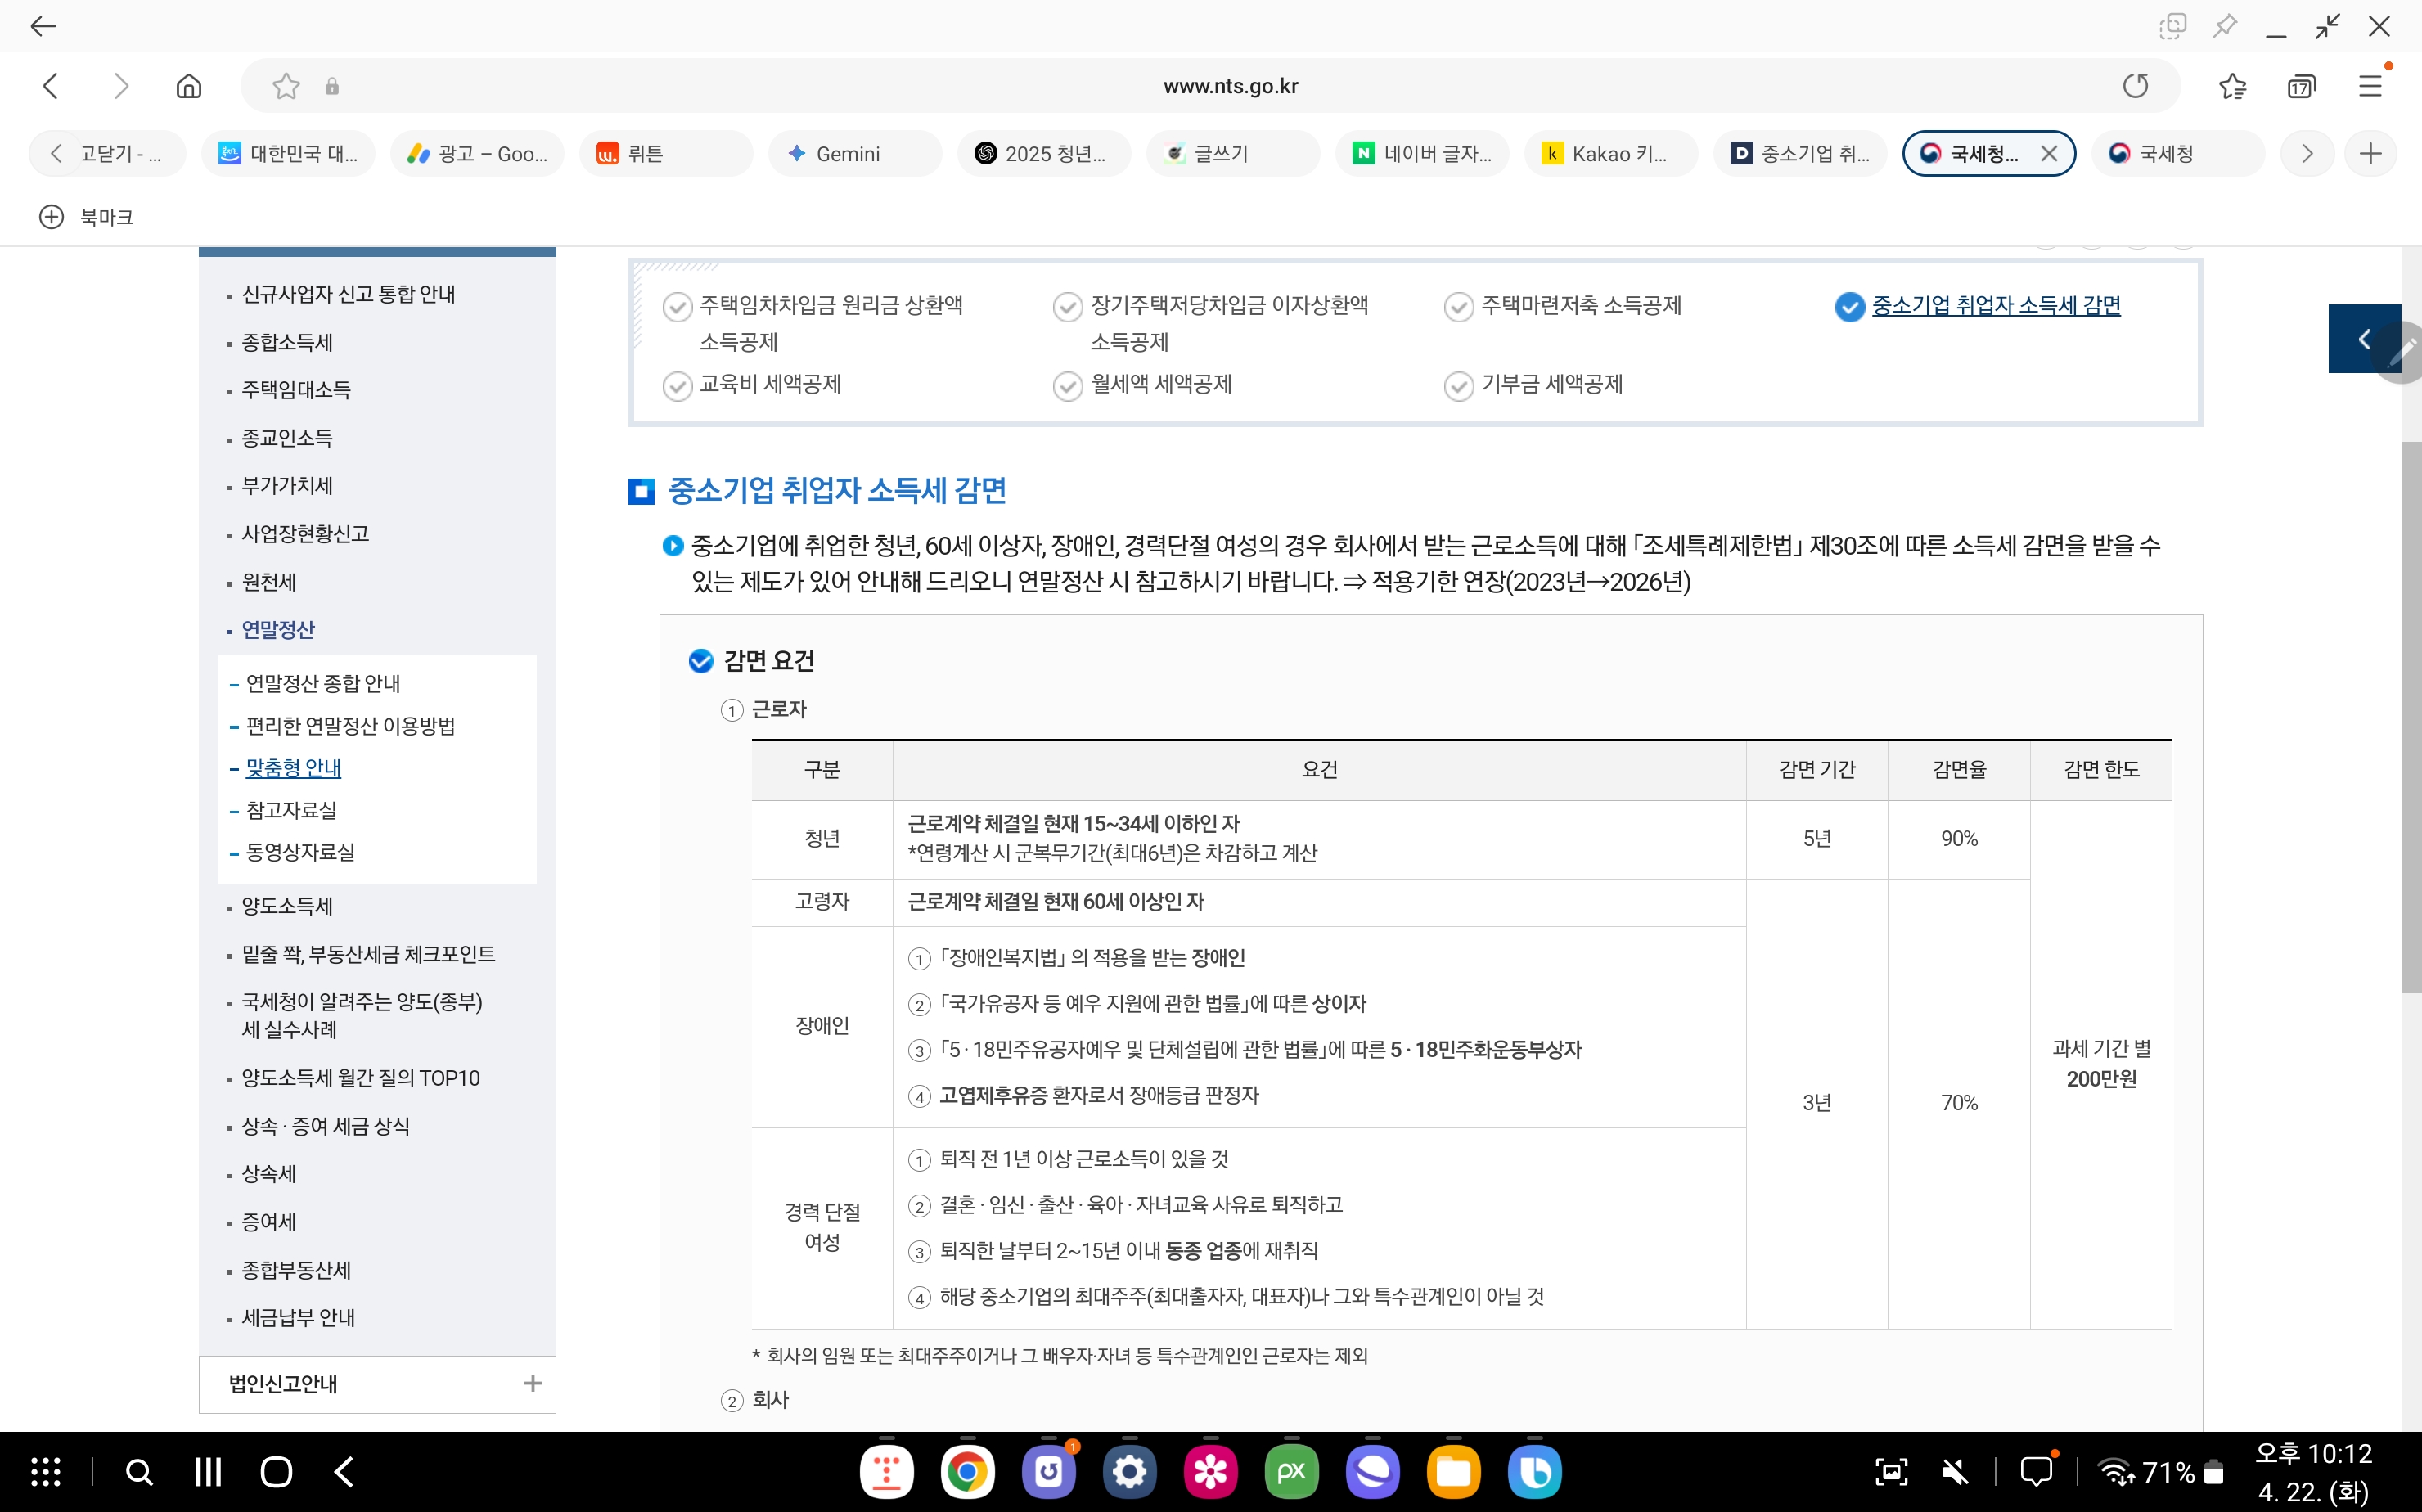Open the tab switcher showing 17 tabs
The height and width of the screenshot is (1512, 2422).
coord(2300,86)
